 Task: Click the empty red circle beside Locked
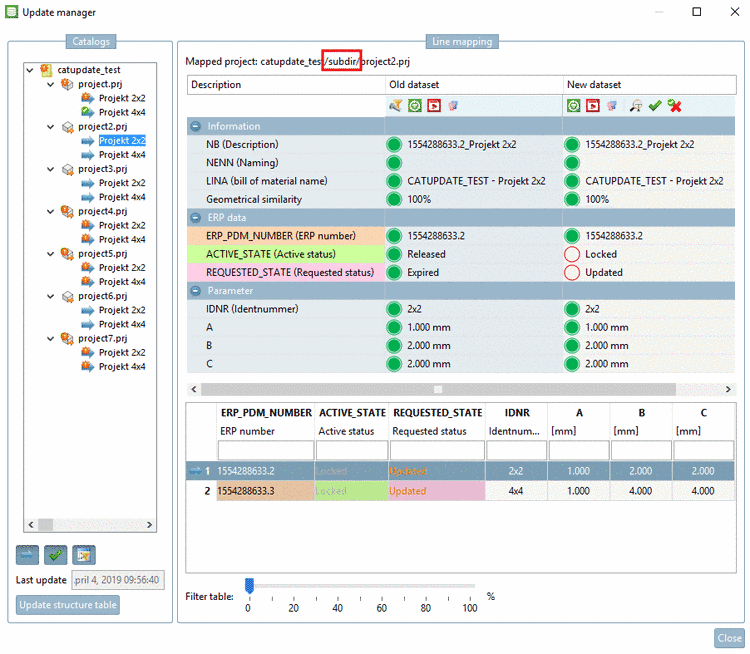click(x=572, y=255)
